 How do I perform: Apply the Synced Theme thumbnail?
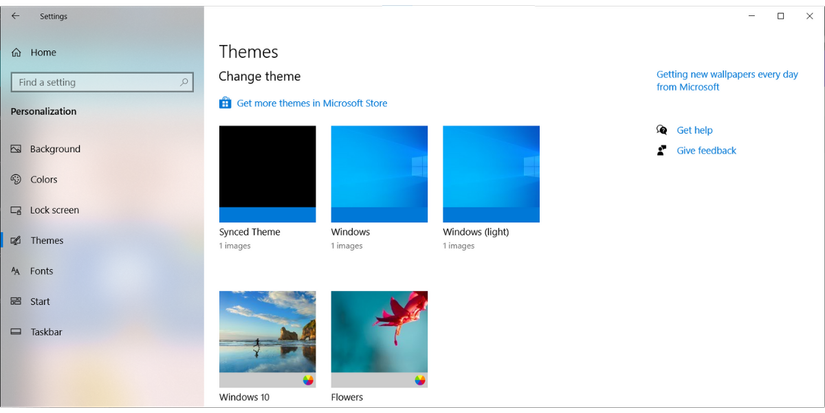pos(267,174)
